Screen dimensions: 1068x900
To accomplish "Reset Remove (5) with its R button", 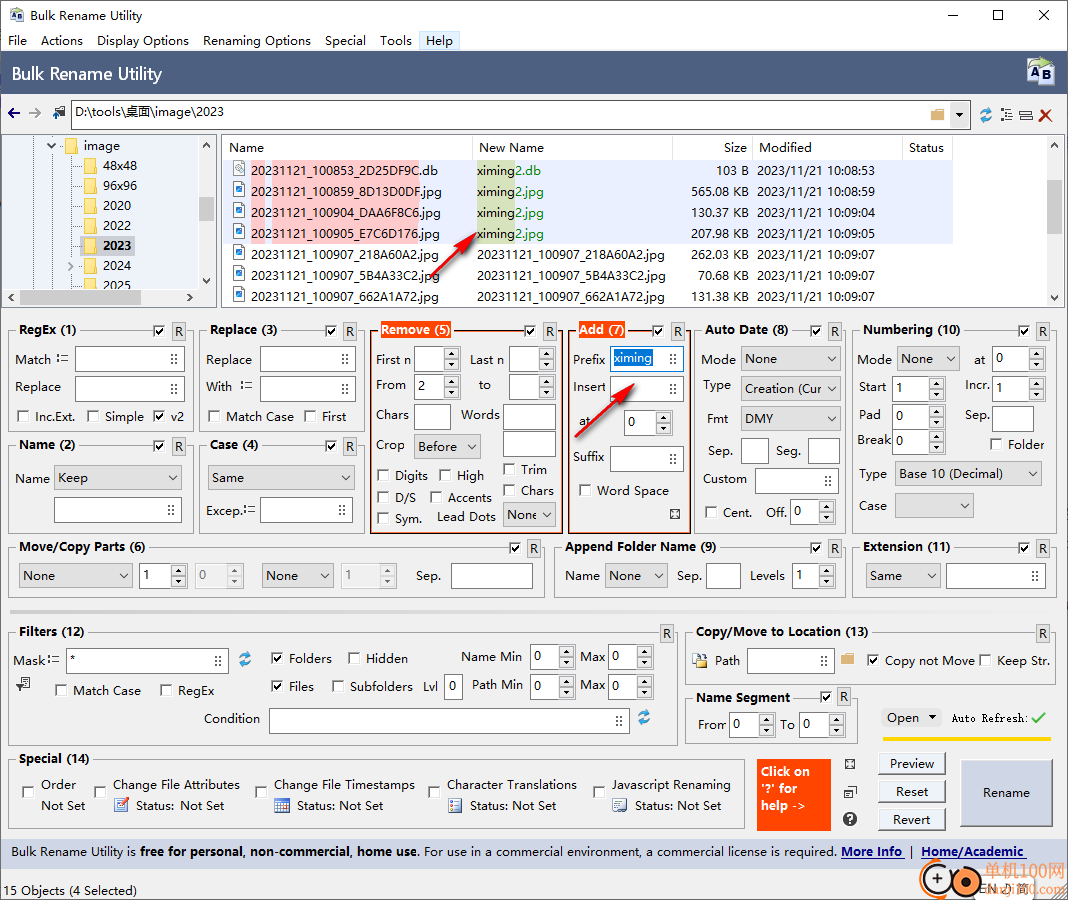I will (x=550, y=331).
